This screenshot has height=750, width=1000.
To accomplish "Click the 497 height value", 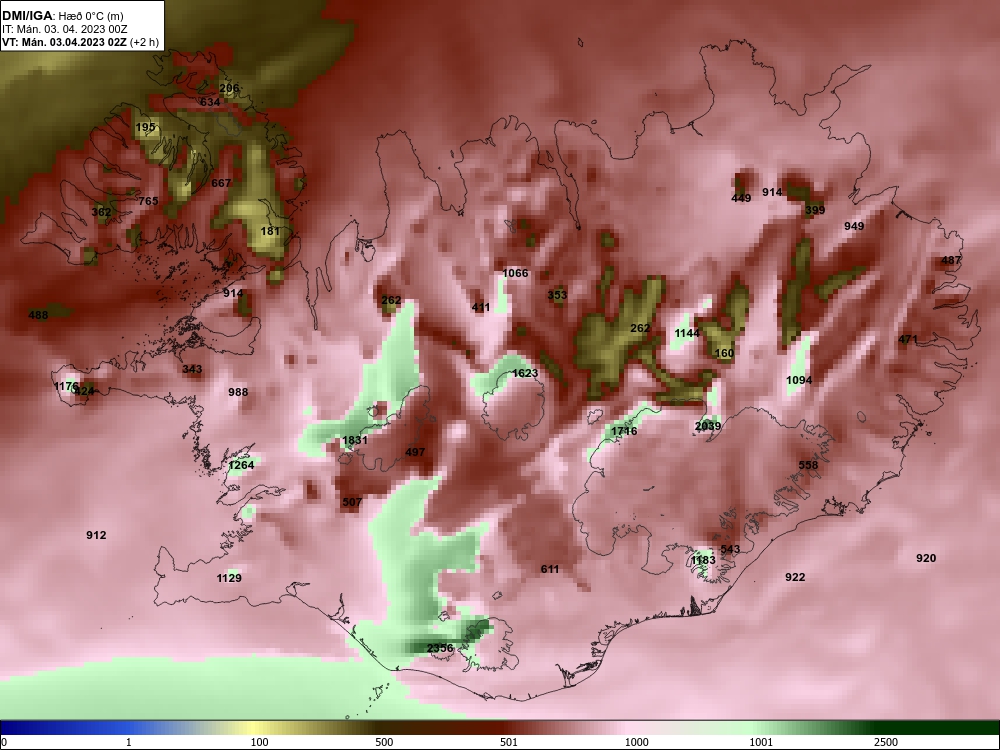I will 415,452.
